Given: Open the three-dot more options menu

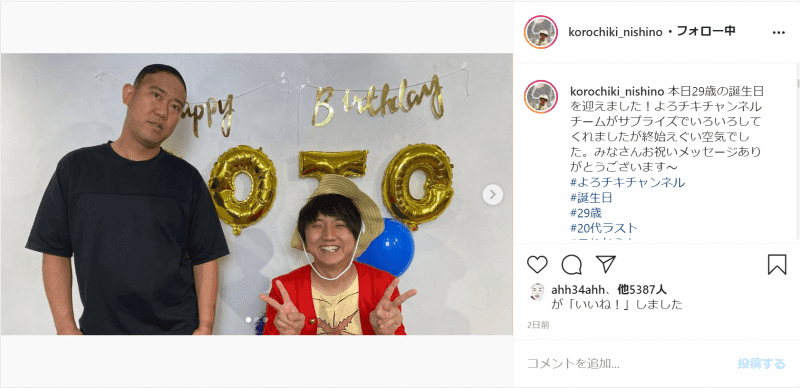Looking at the screenshot, I should 779,32.
